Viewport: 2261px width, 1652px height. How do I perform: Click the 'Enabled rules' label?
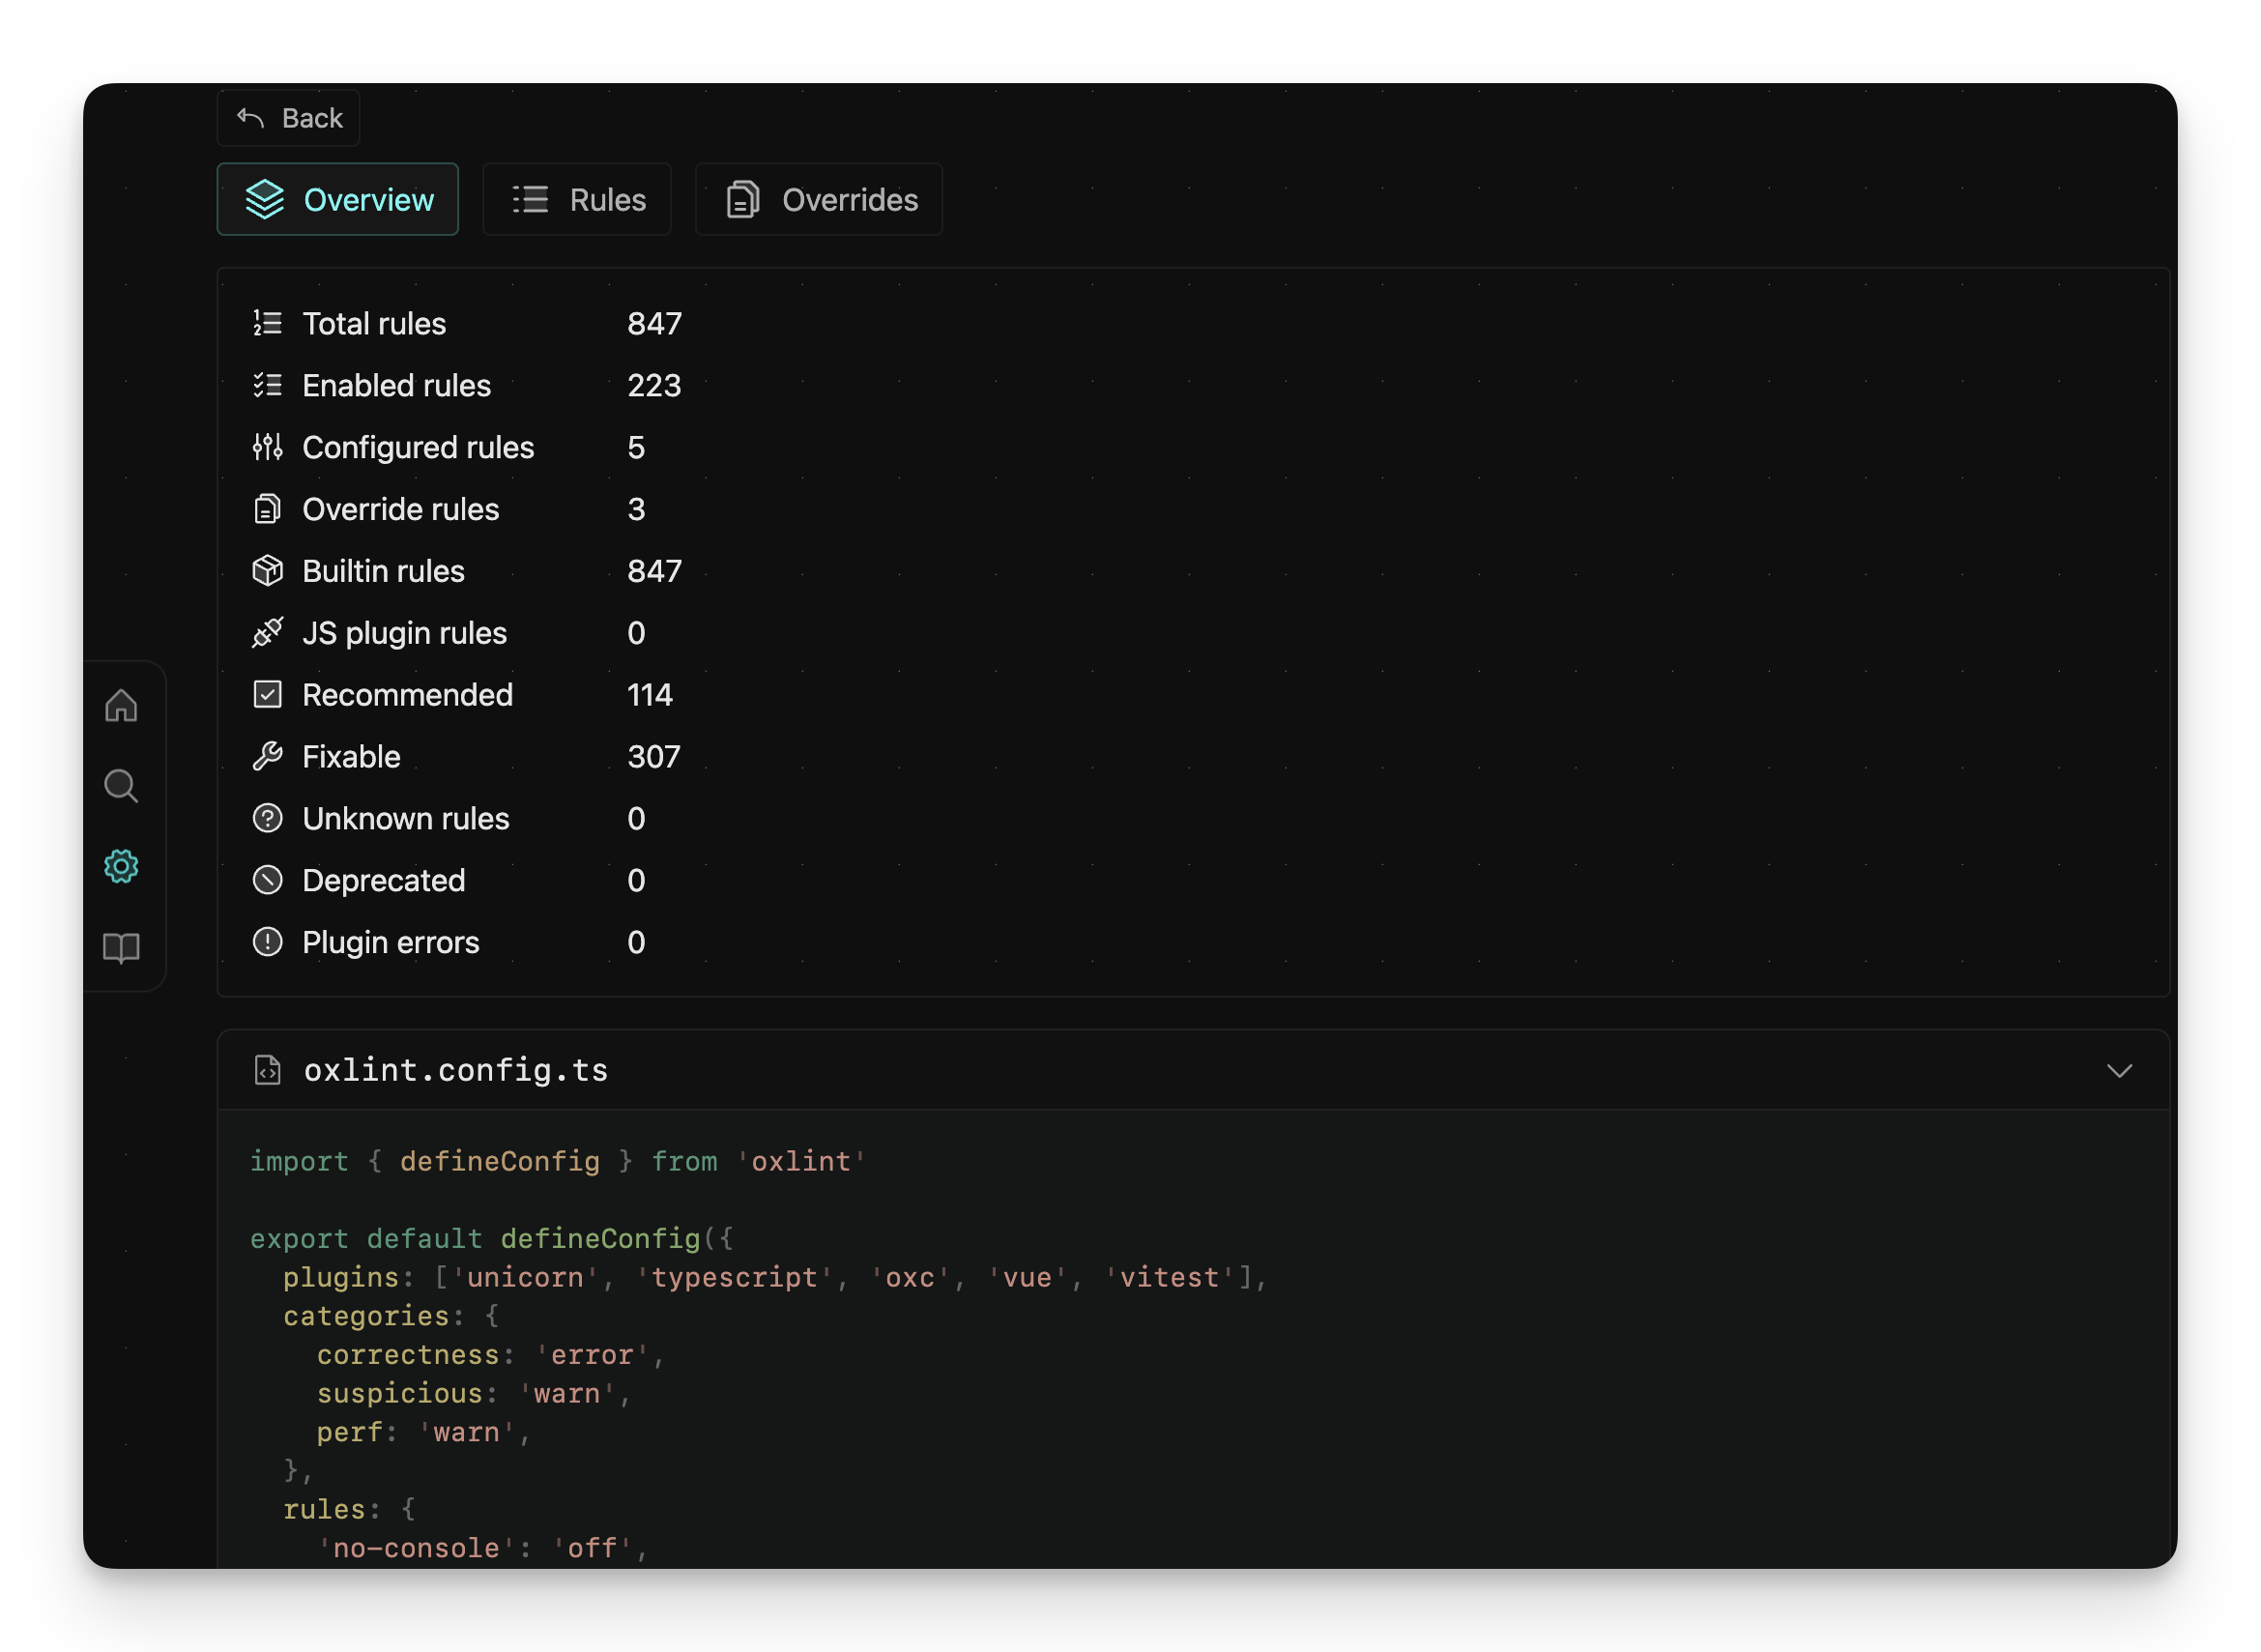396,386
